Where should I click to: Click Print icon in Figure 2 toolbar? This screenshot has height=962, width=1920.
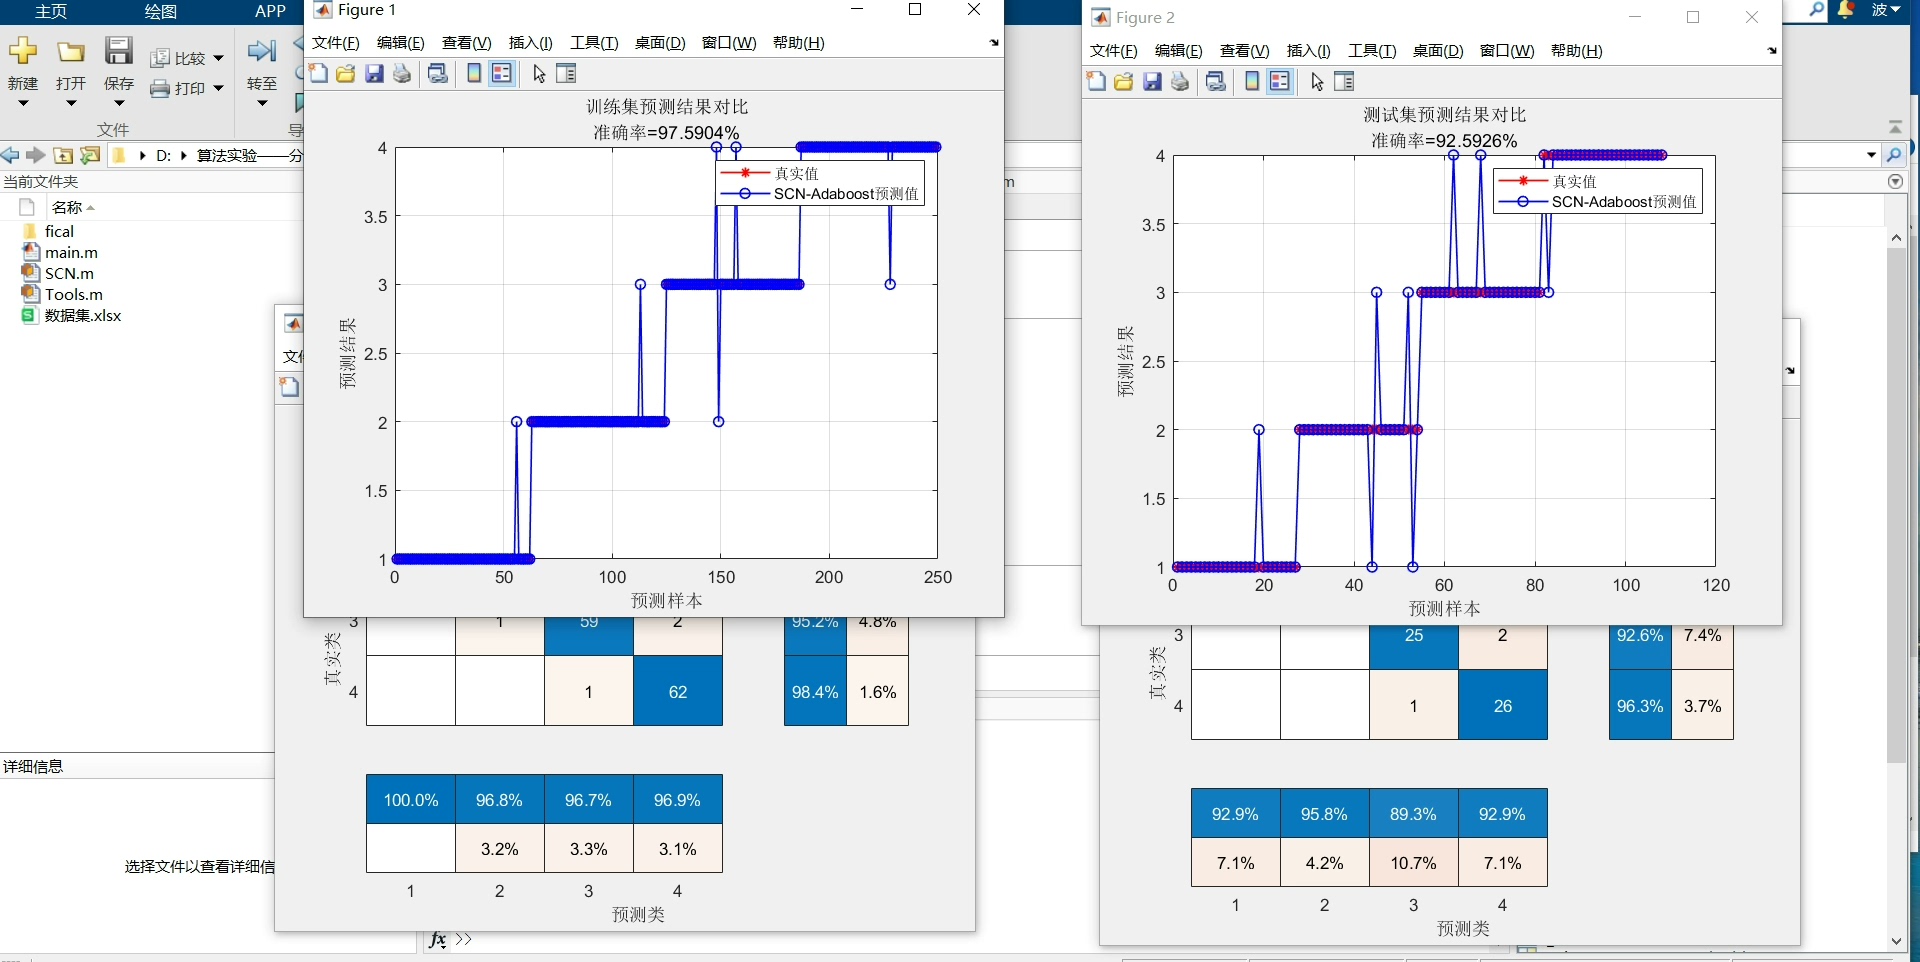click(1180, 81)
